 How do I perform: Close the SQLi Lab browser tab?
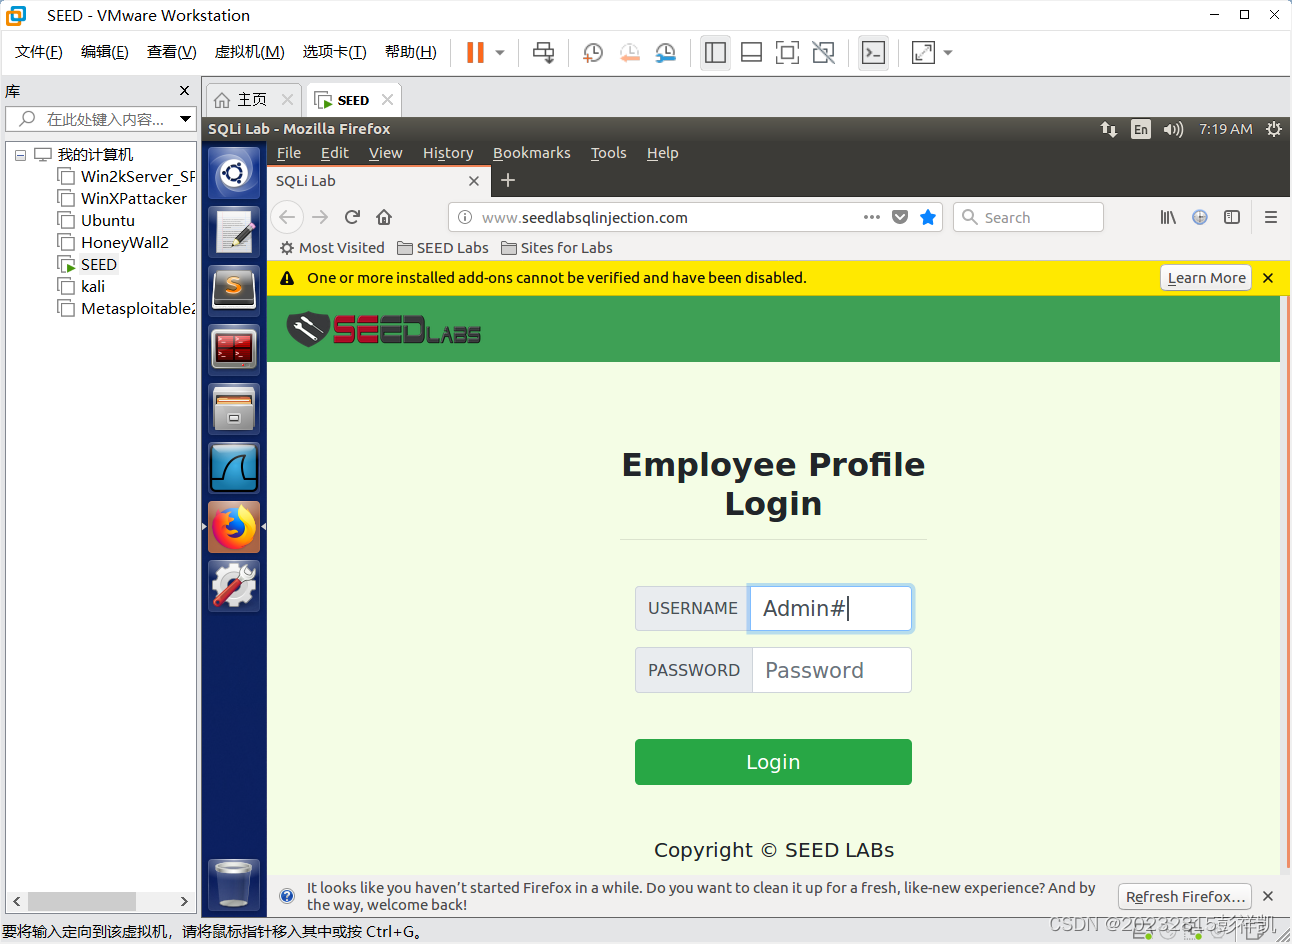[x=474, y=181]
